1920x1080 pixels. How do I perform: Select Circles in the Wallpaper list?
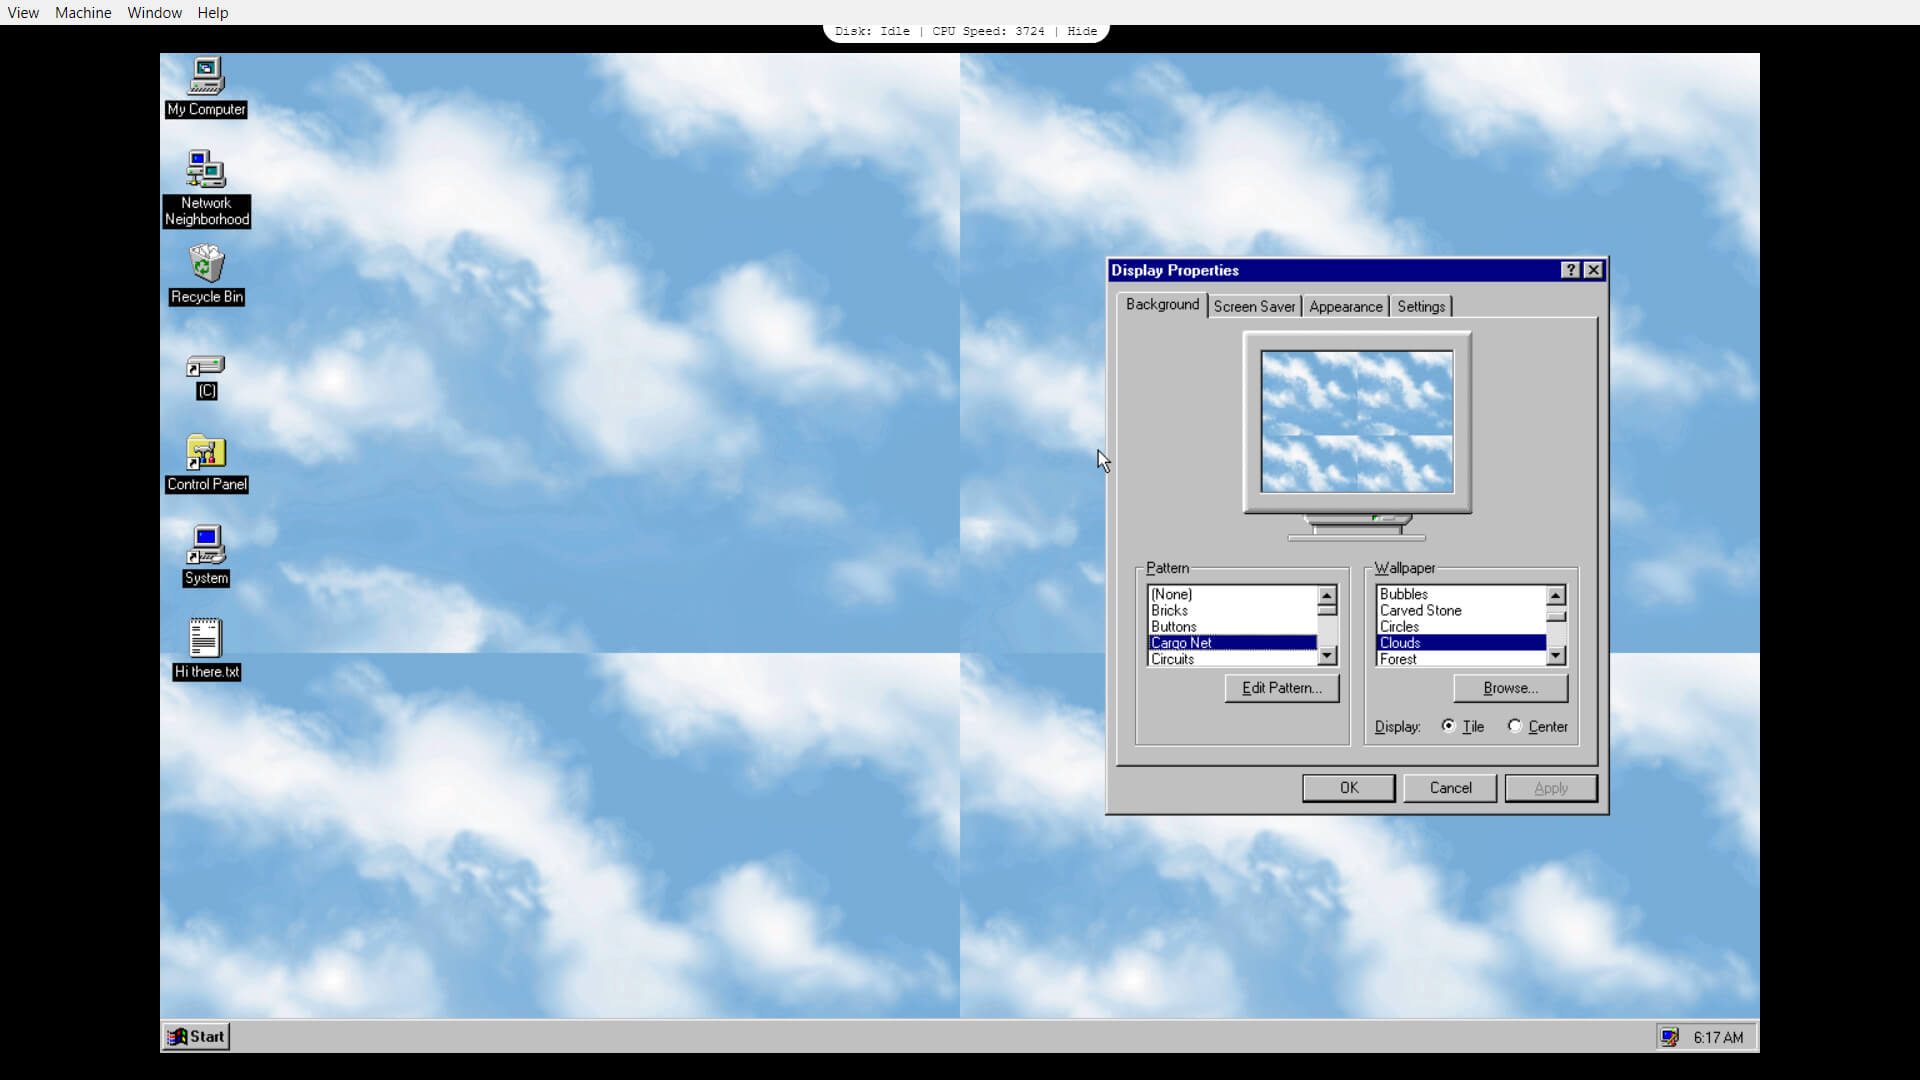[1460, 626]
